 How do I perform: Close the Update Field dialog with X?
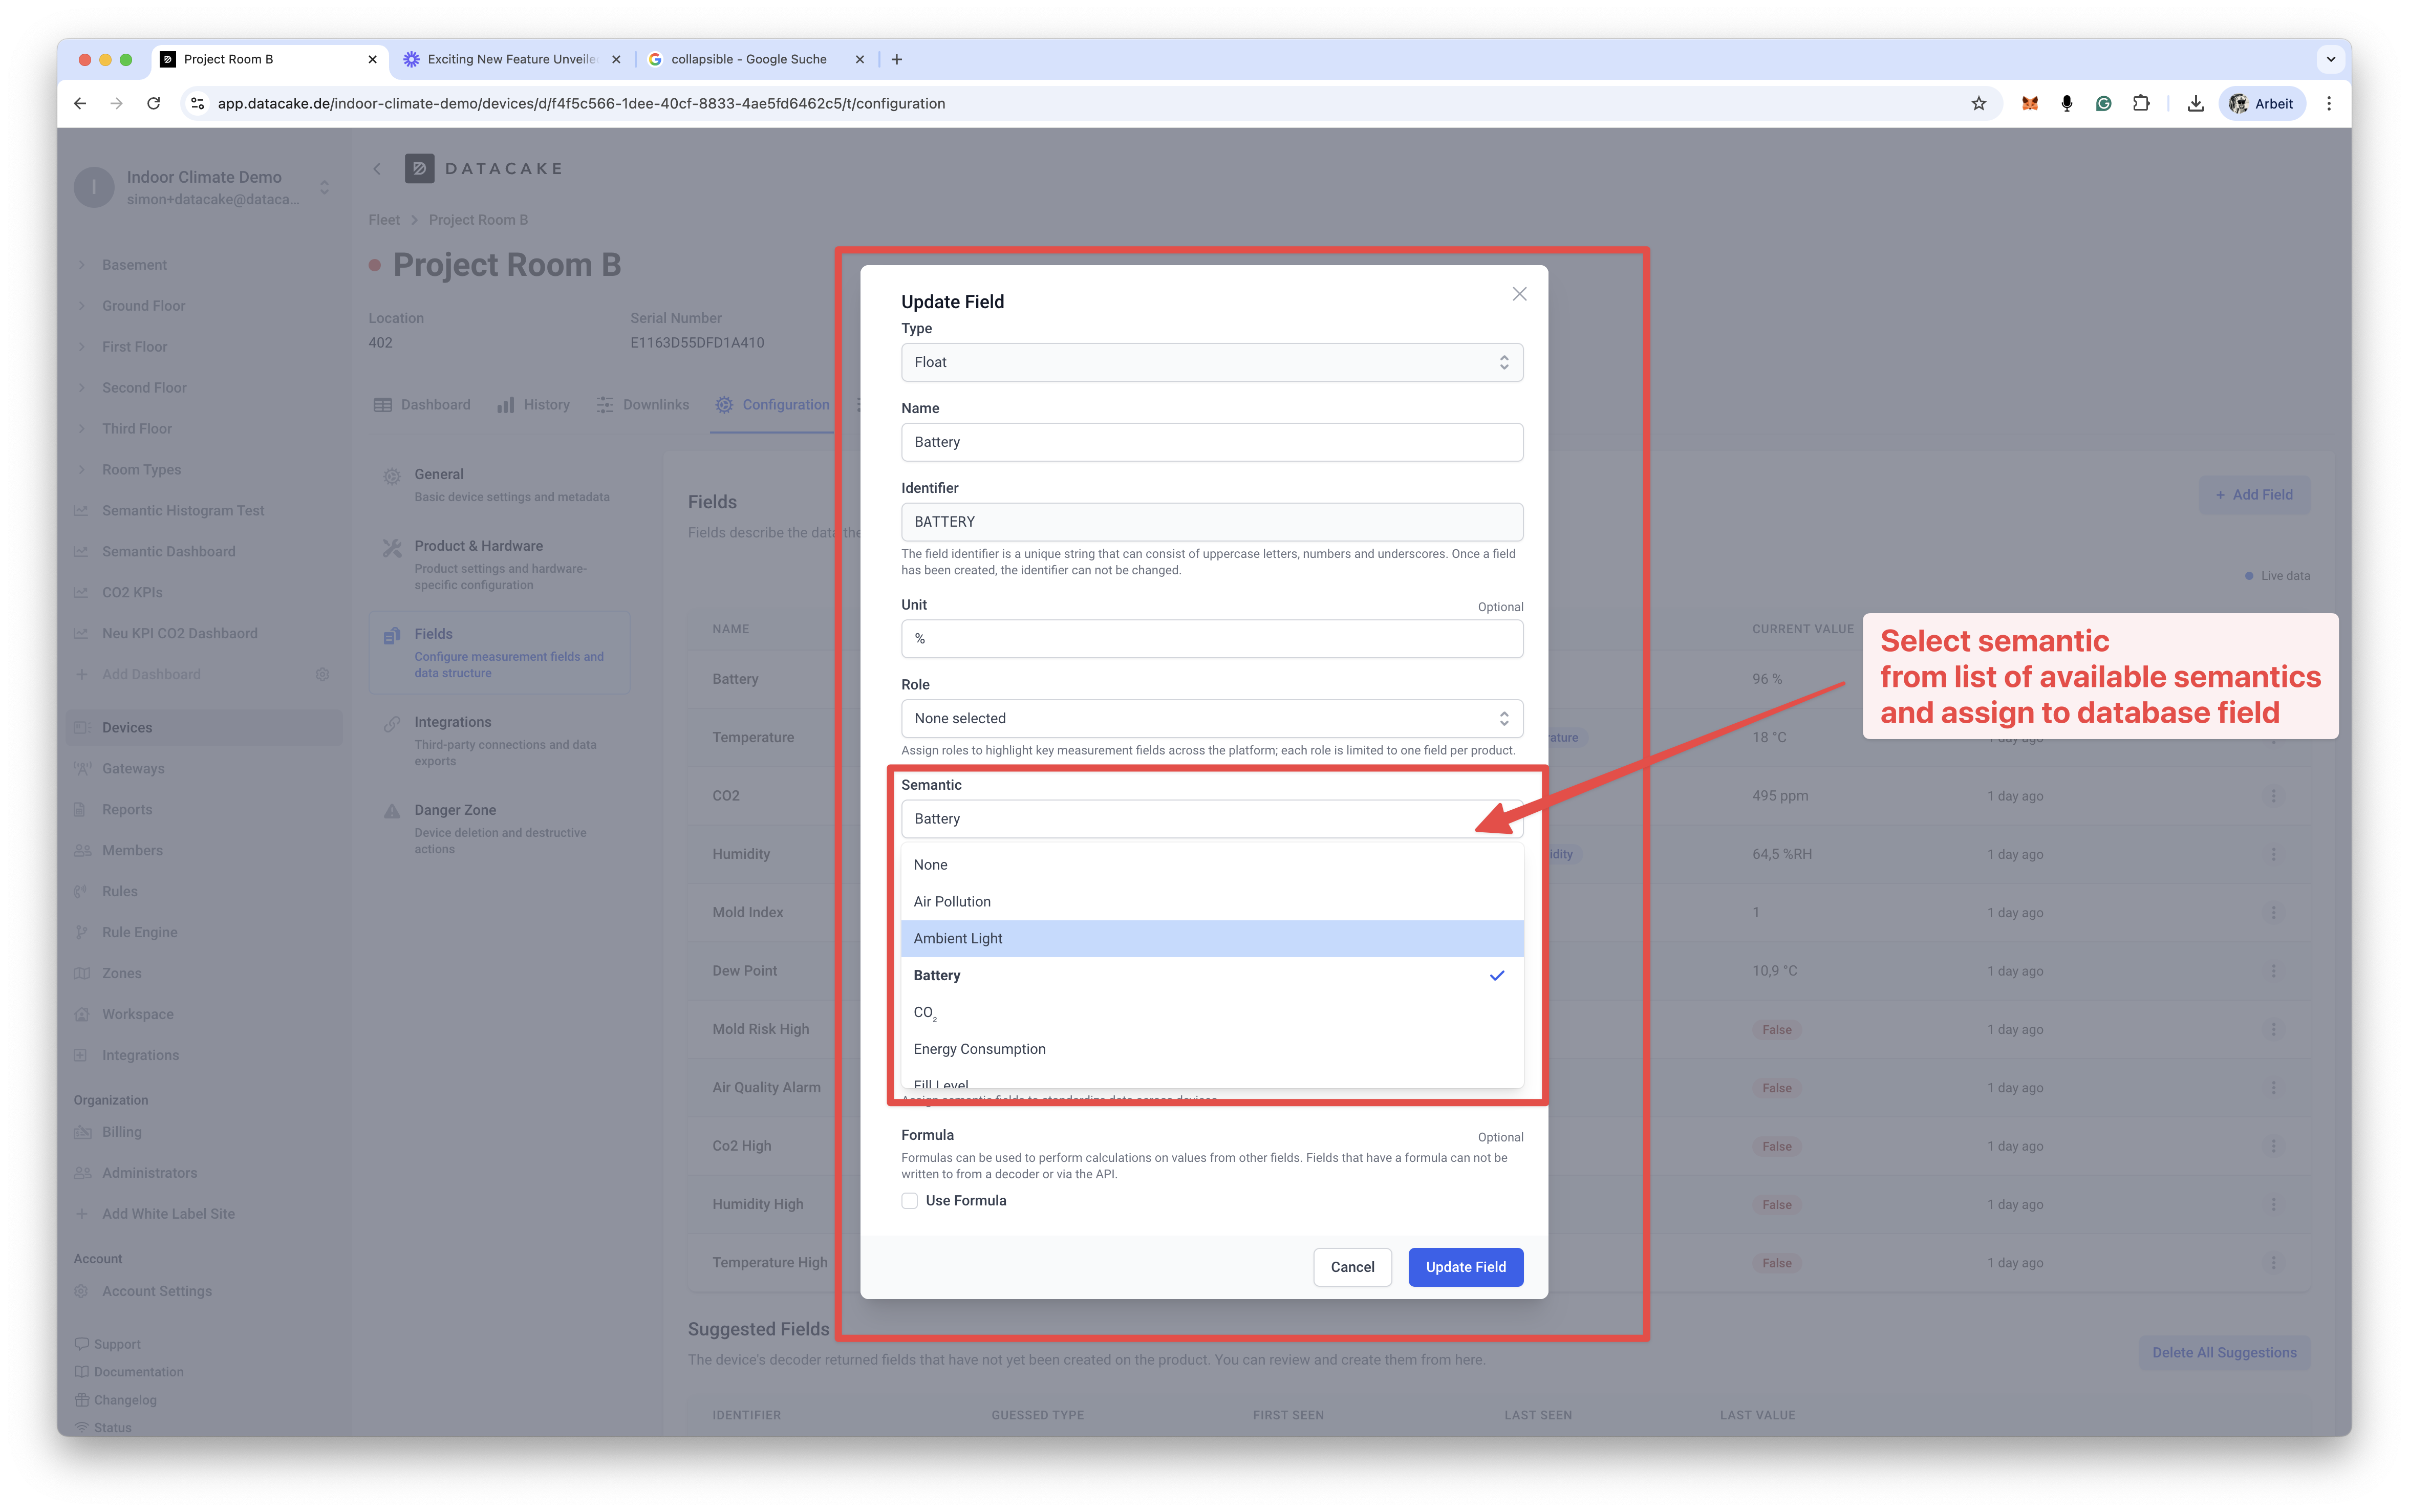(1519, 294)
